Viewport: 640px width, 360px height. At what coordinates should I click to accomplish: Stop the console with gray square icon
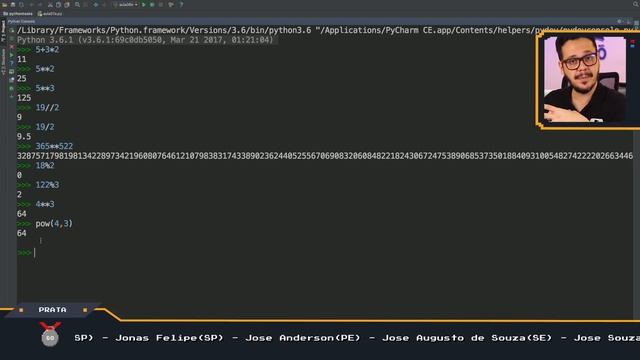click(11, 39)
